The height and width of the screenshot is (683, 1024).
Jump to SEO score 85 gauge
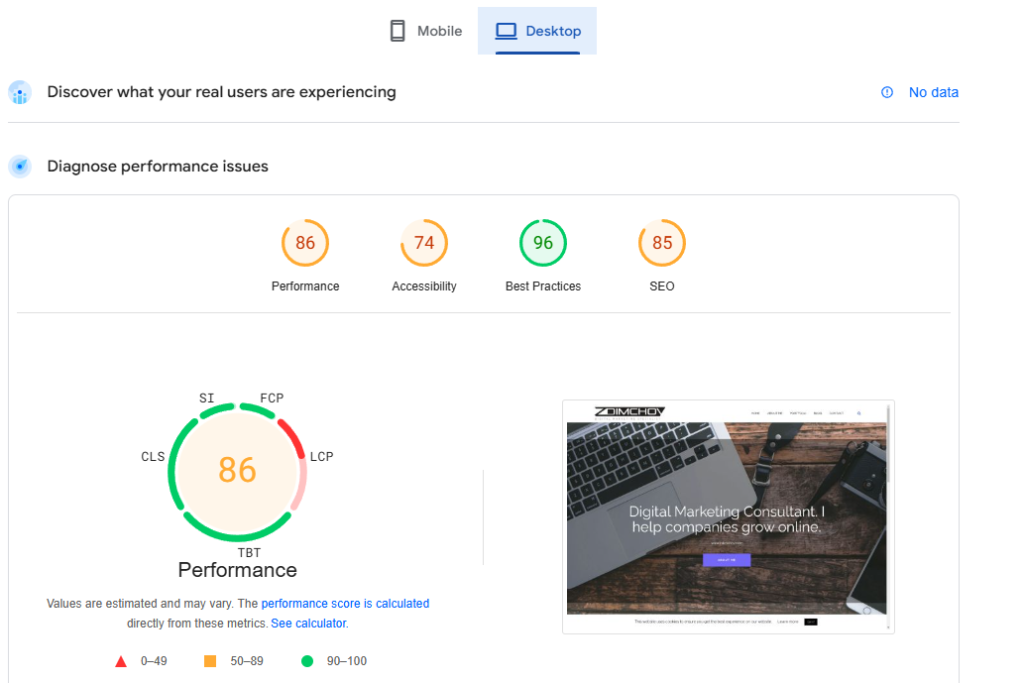pyautogui.click(x=662, y=243)
